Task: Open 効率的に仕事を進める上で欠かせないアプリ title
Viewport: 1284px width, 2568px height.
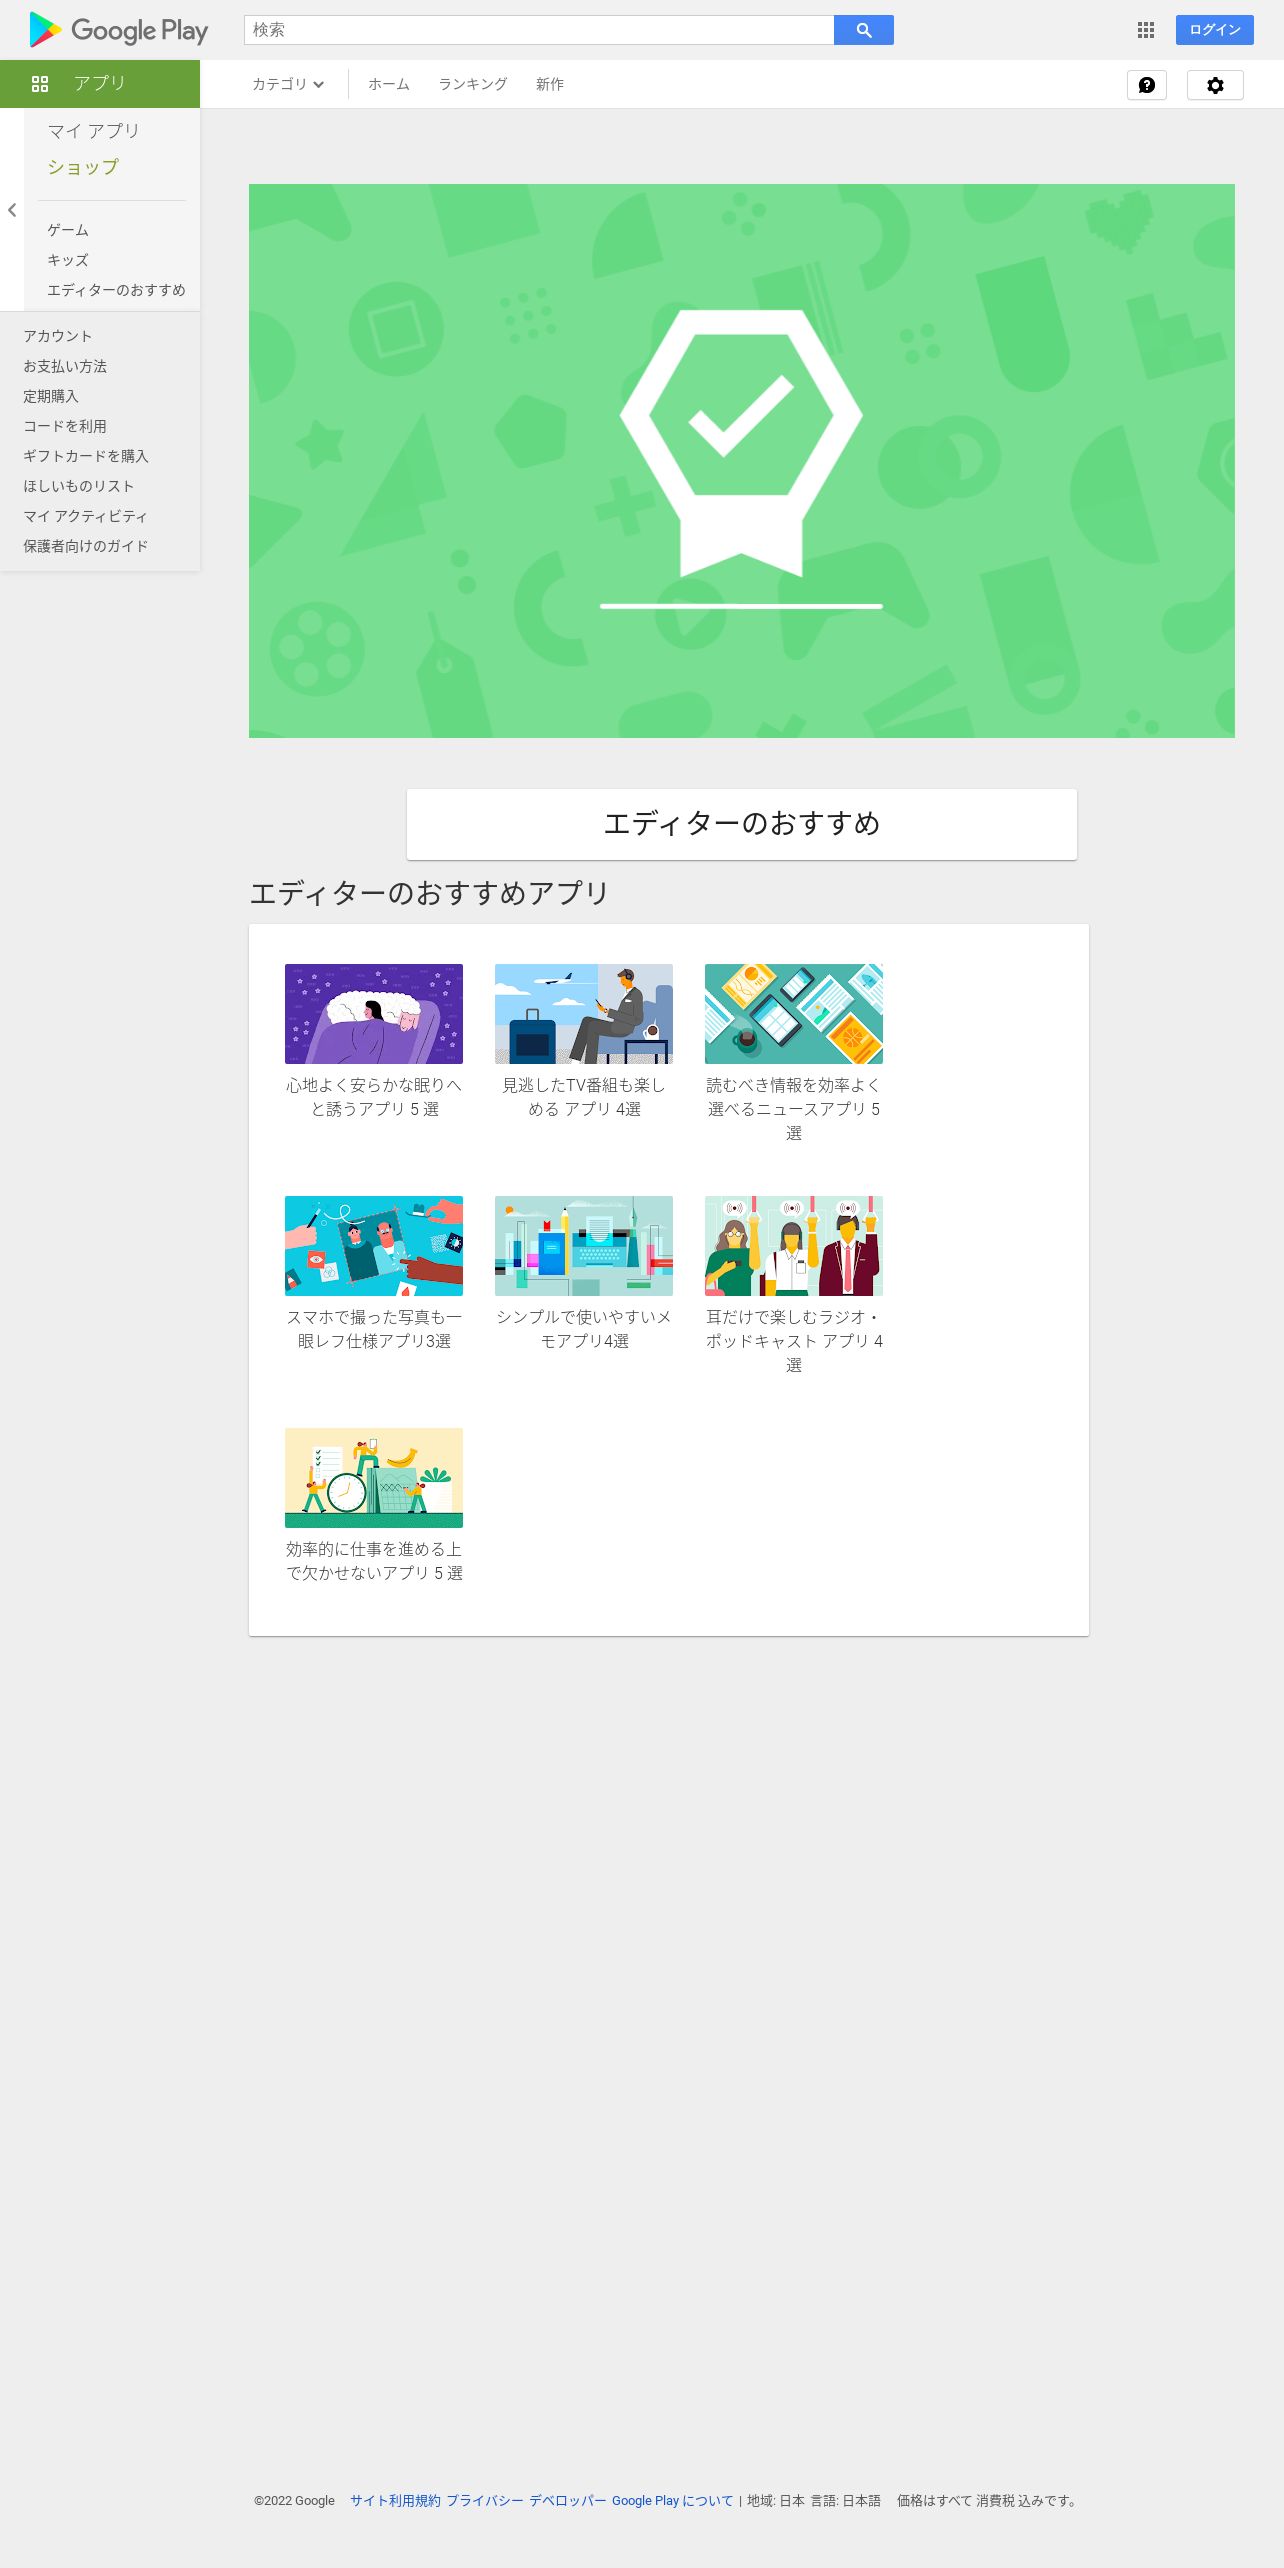Action: (x=374, y=1561)
